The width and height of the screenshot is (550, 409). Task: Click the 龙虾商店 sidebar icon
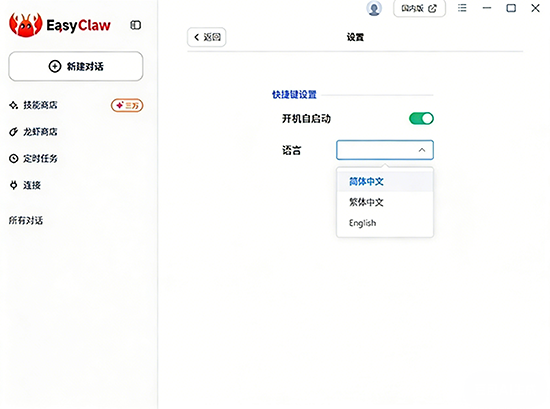click(x=13, y=132)
